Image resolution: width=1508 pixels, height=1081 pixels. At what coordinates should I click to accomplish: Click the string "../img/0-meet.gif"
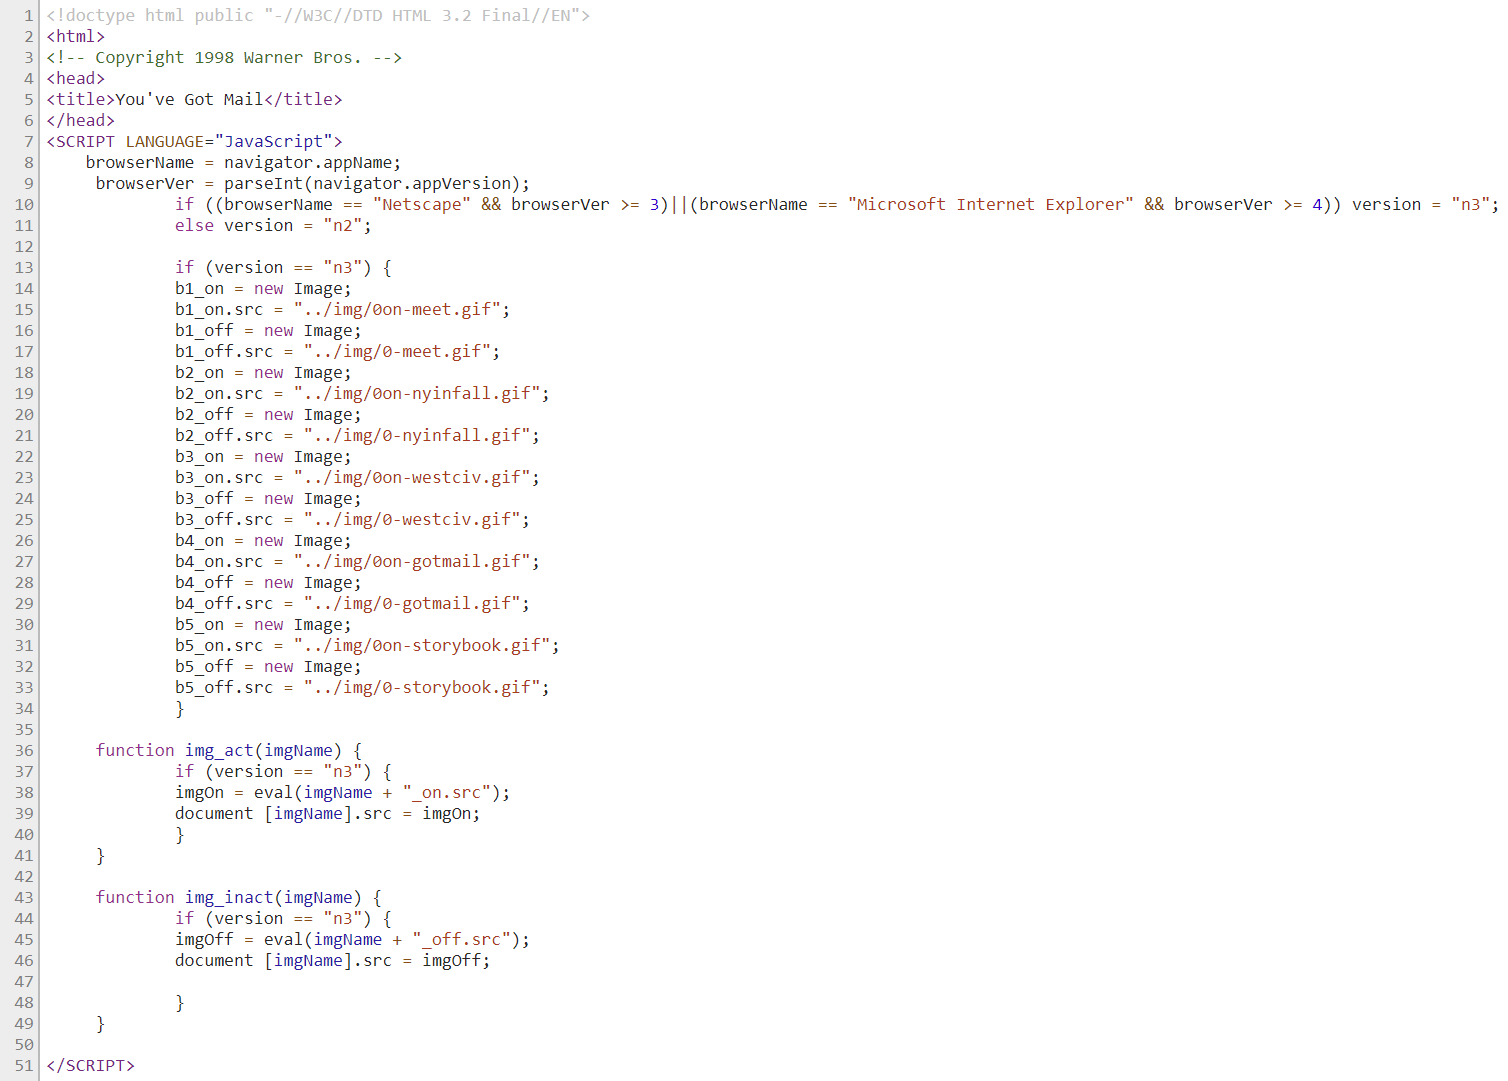pos(397,351)
